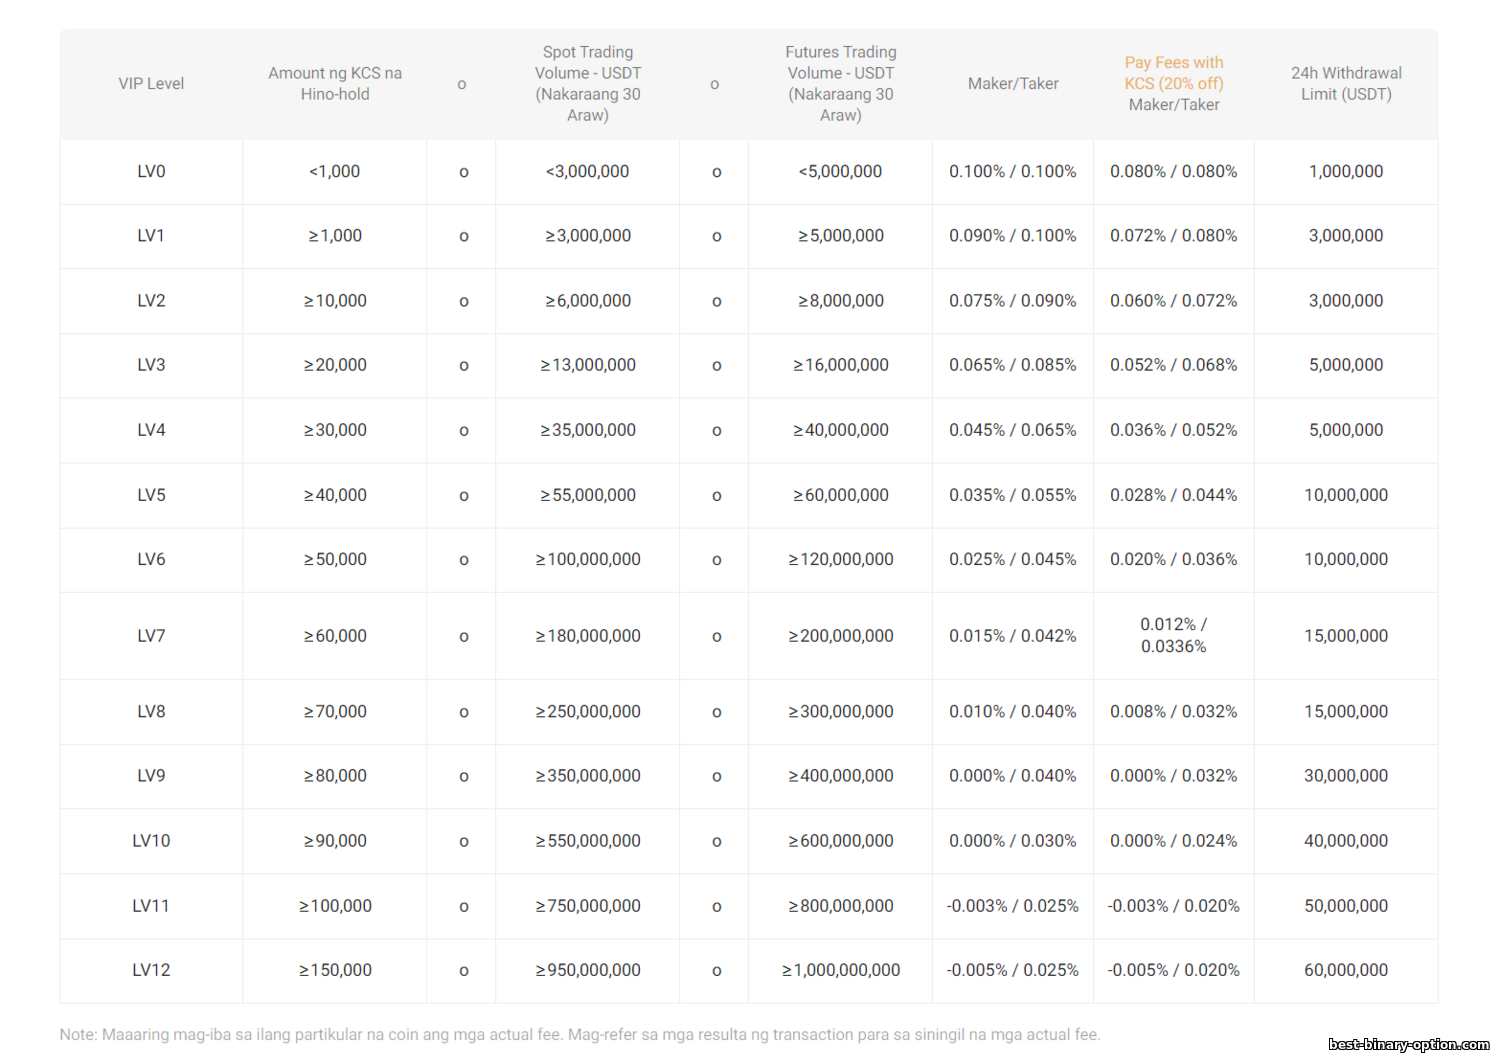Click the Futures Trading Volume header
The image size is (1500, 1063).
(841, 84)
